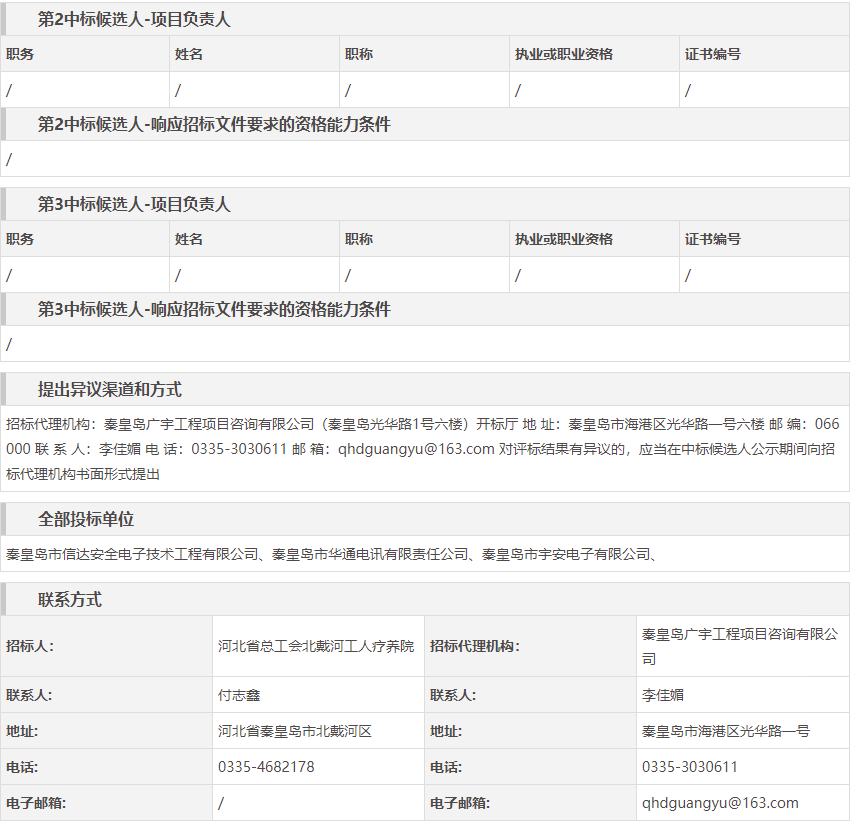The height and width of the screenshot is (824, 850).
Task: Click bidder 秦皇岛市华通电讯有限责任公司
Action: (x=371, y=554)
